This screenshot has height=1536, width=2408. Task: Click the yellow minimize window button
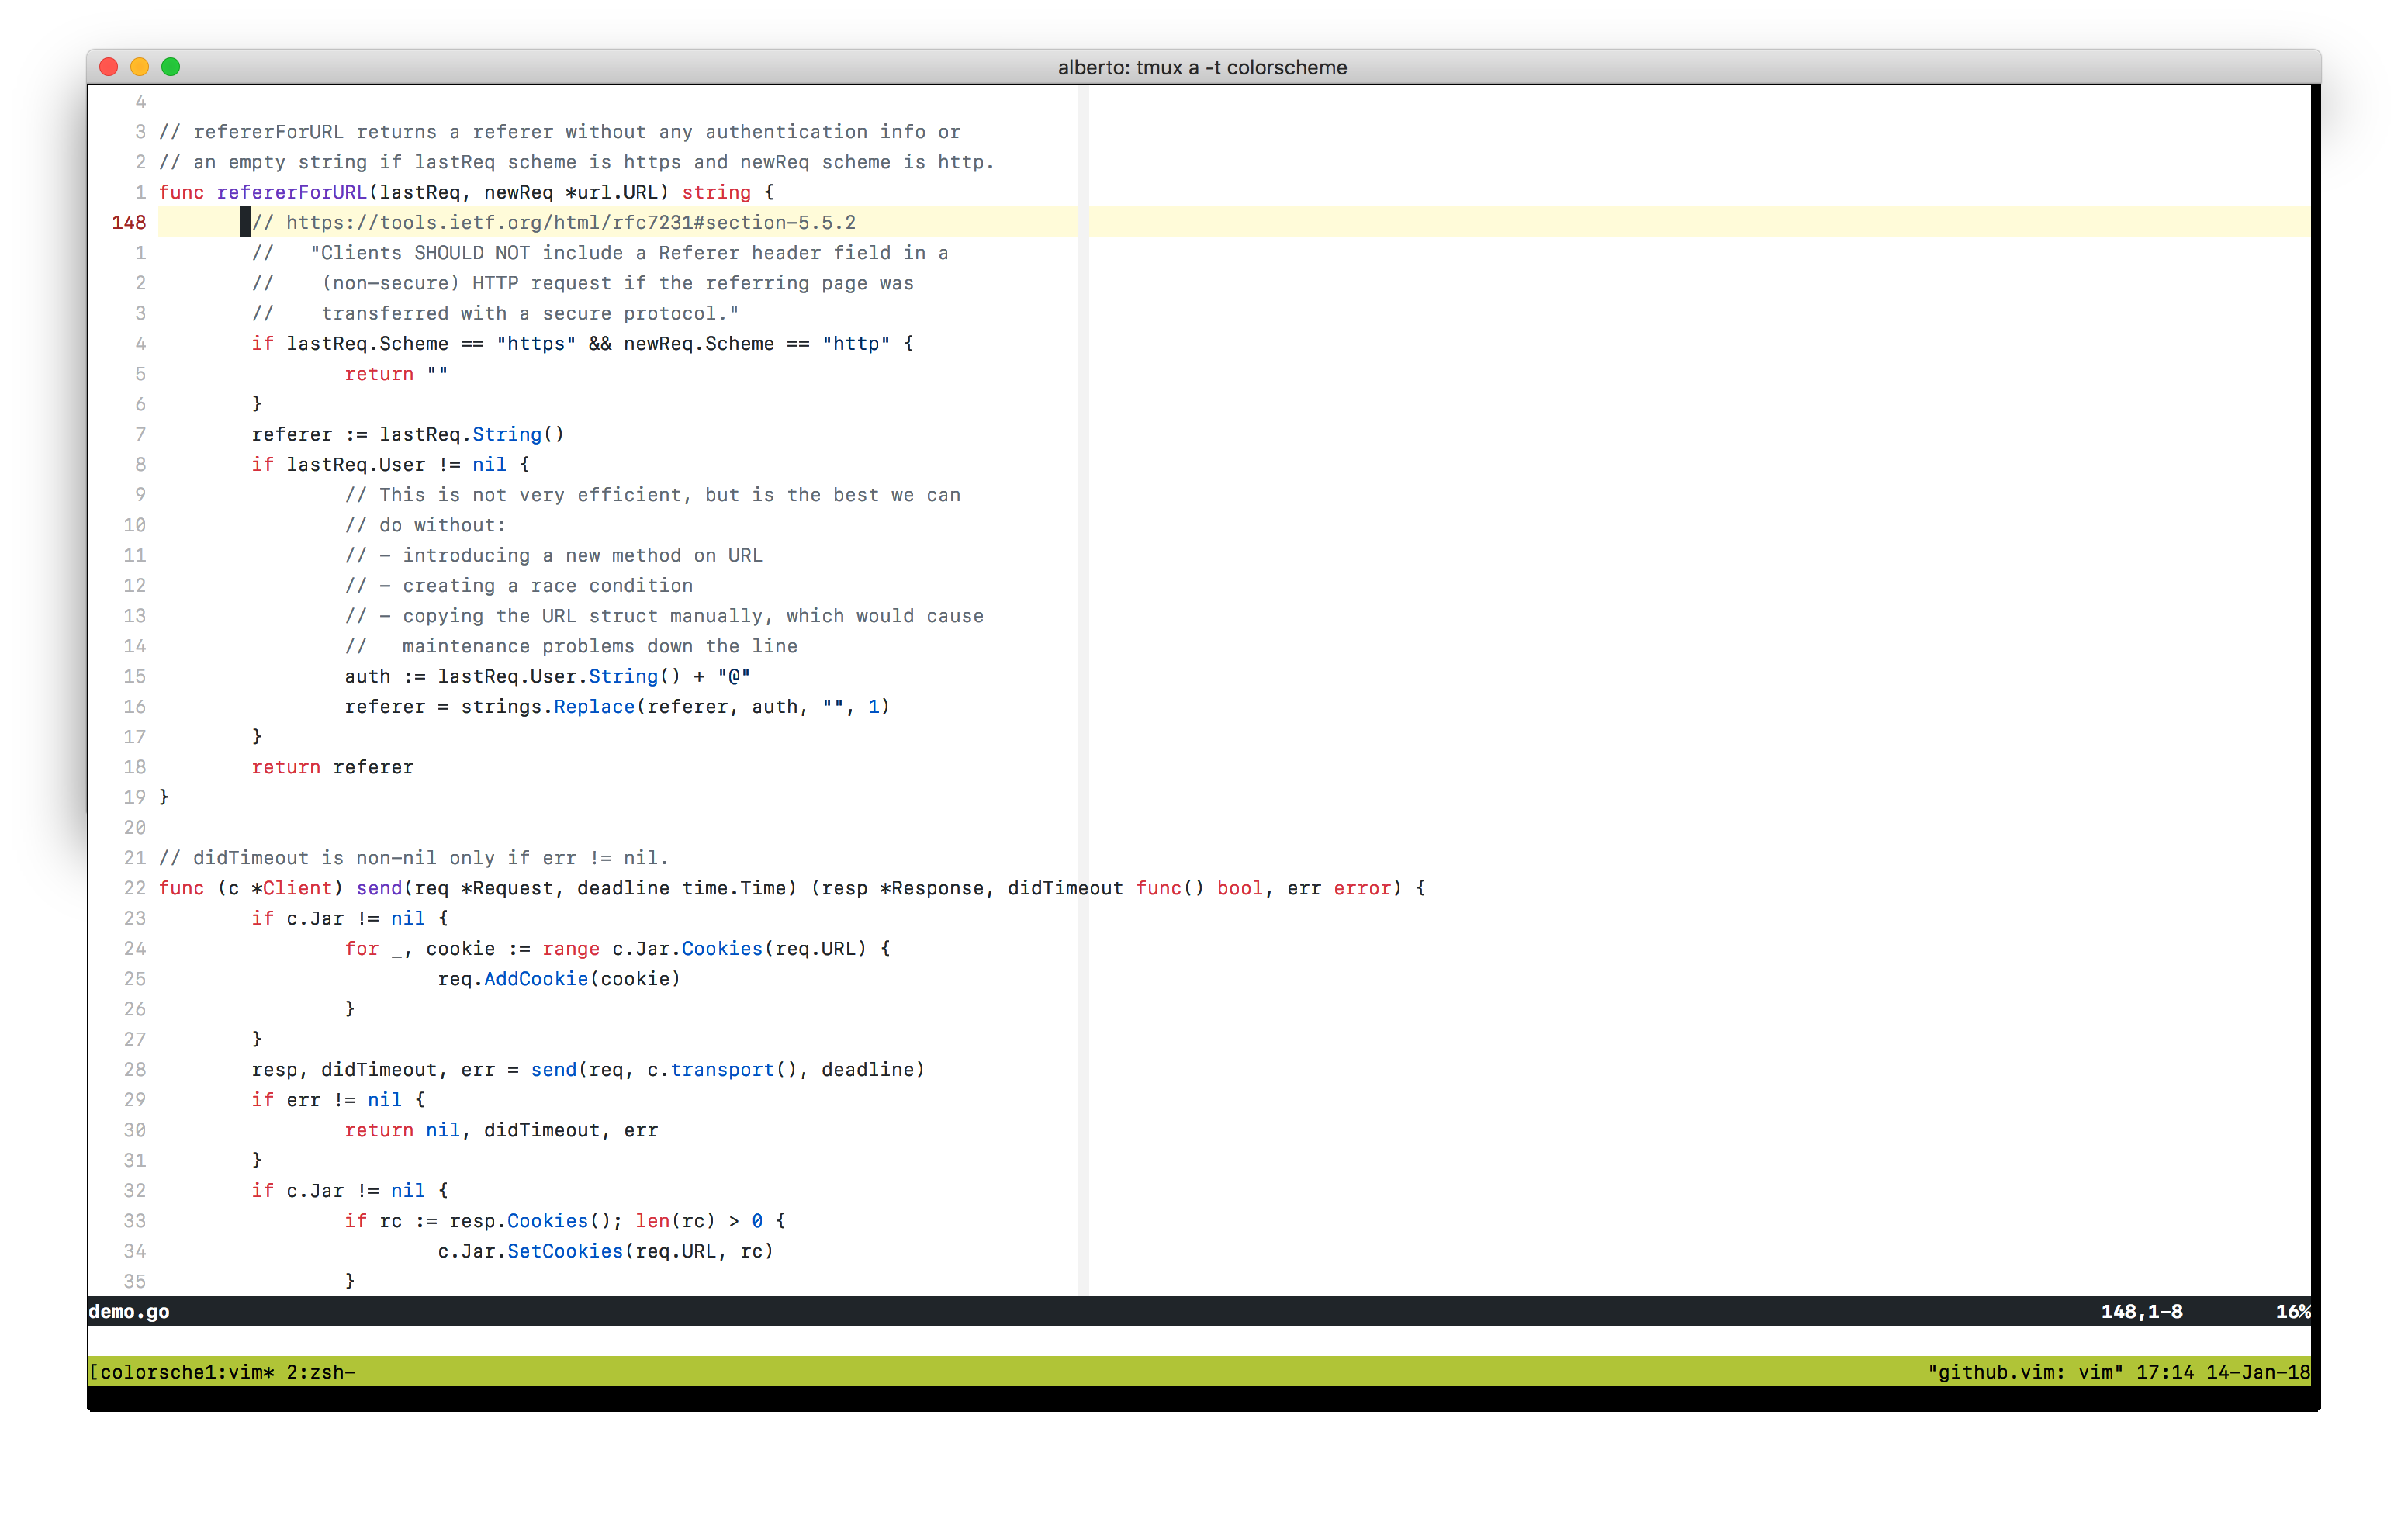[x=140, y=67]
